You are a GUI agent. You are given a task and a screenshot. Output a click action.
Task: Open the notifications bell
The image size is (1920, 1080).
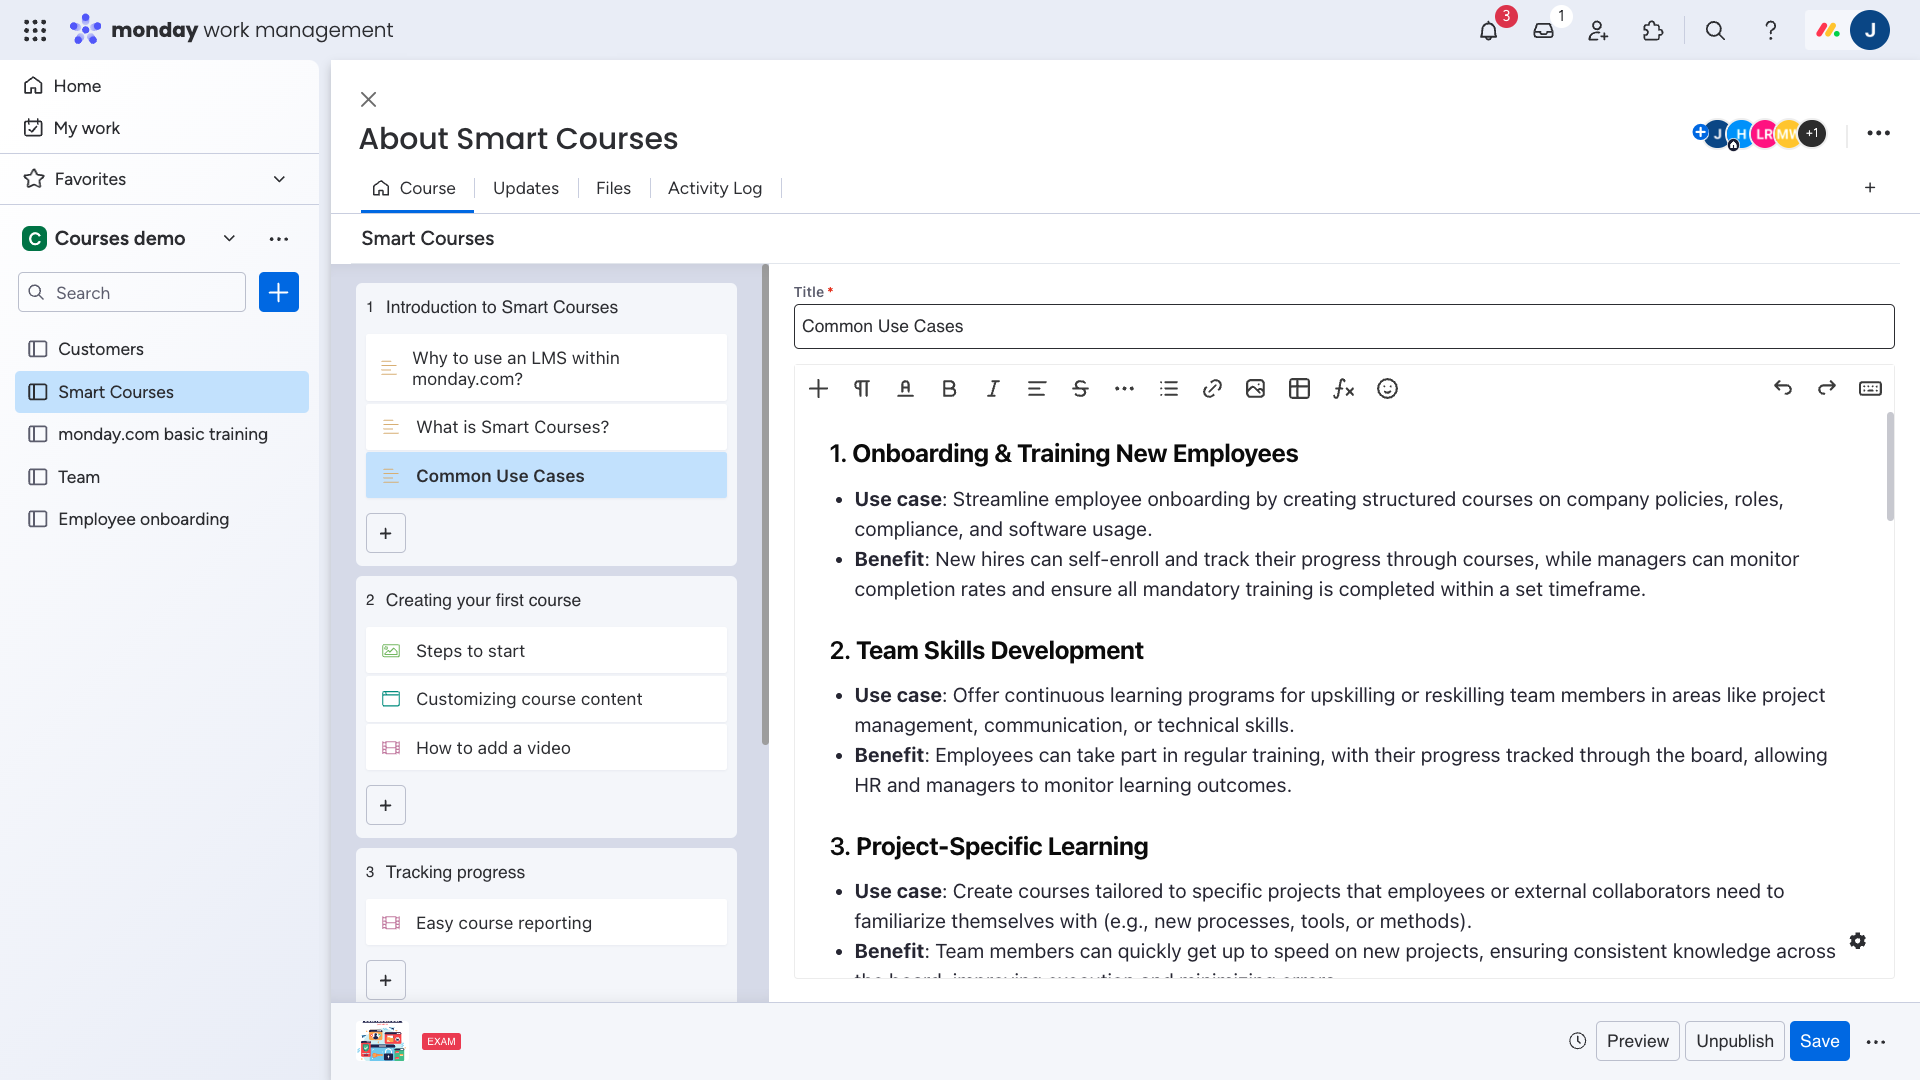(1488, 30)
